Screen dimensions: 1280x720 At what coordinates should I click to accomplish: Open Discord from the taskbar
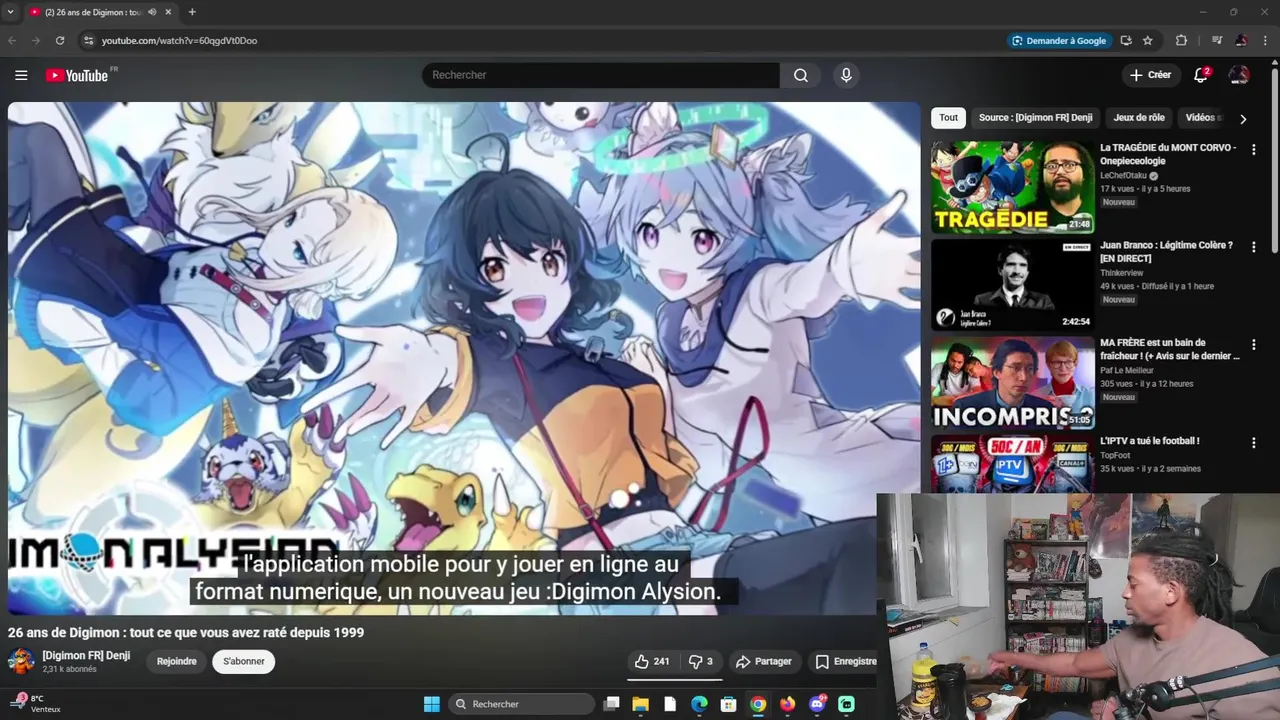817,704
